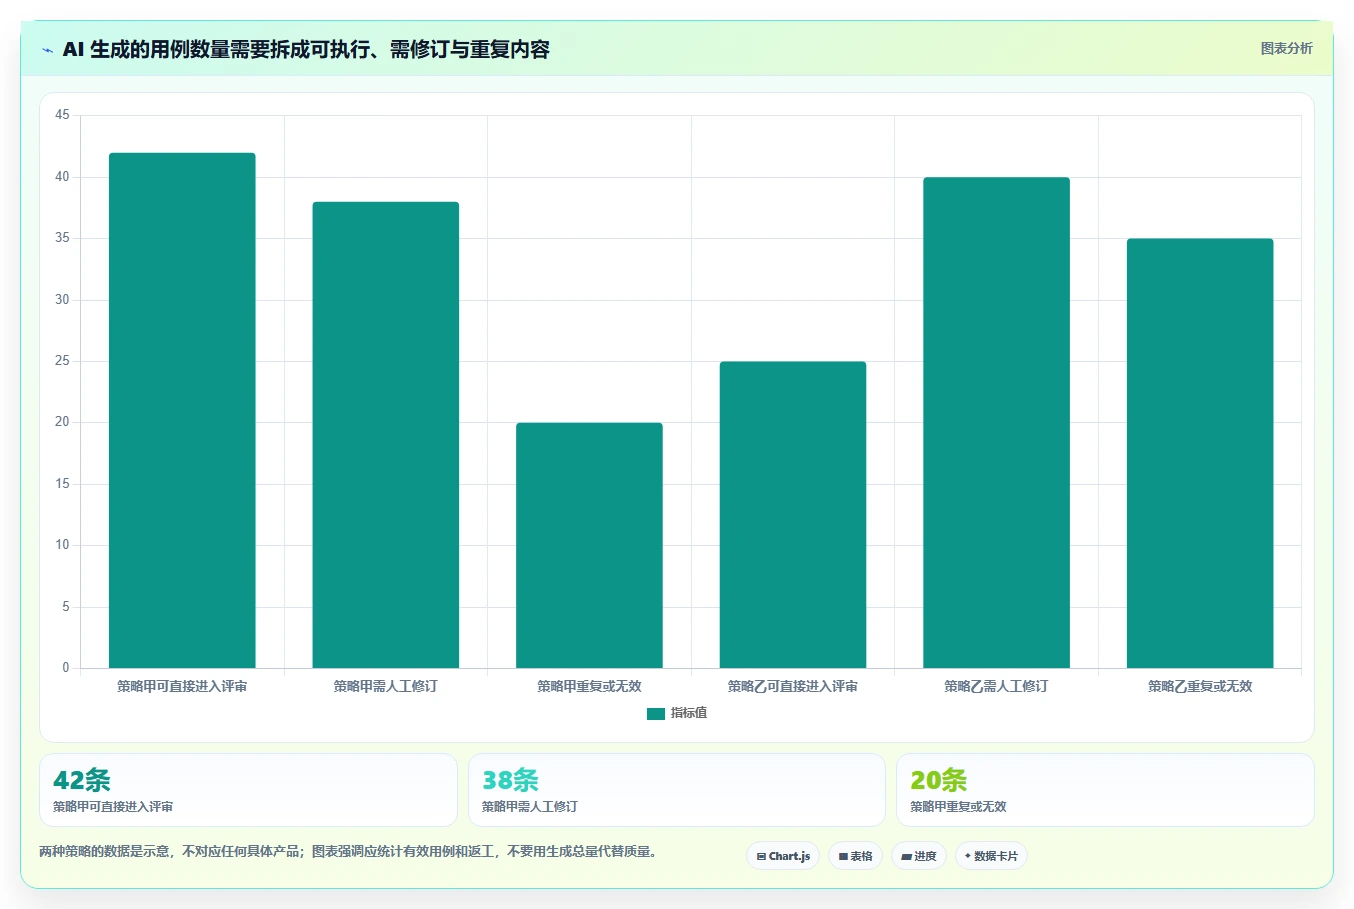Click the 表格 tag
The height and width of the screenshot is (909, 1354).
[855, 856]
